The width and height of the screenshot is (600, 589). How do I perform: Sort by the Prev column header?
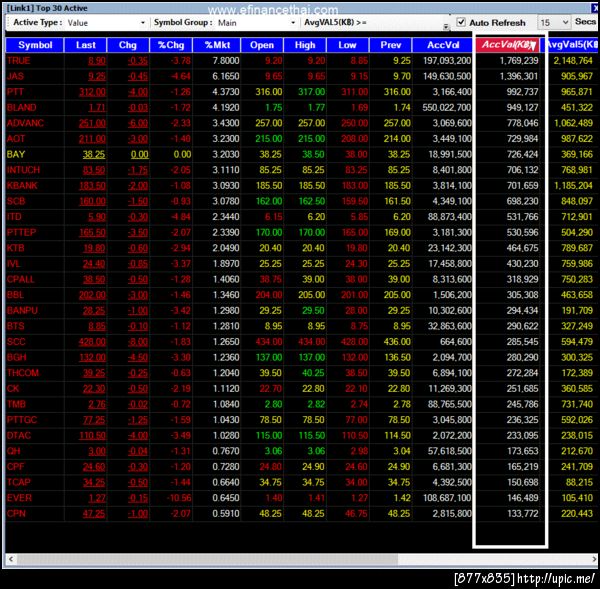point(391,45)
